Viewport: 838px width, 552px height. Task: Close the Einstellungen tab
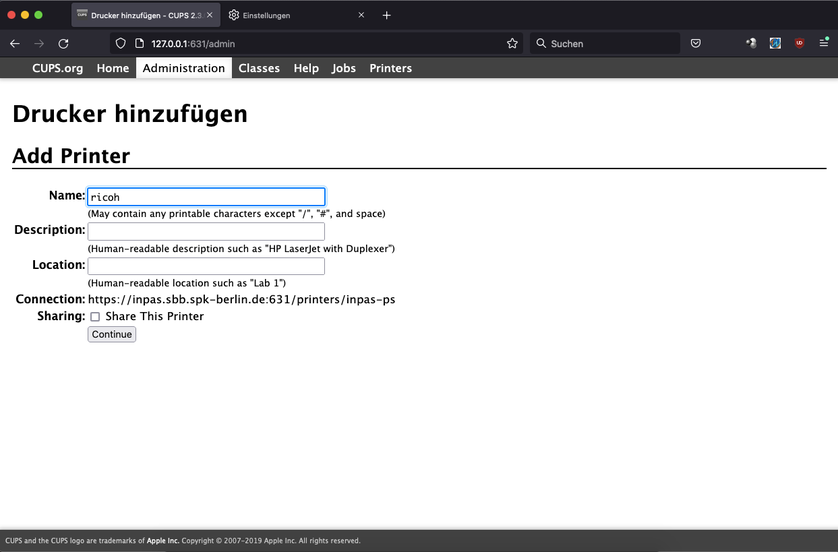[361, 15]
